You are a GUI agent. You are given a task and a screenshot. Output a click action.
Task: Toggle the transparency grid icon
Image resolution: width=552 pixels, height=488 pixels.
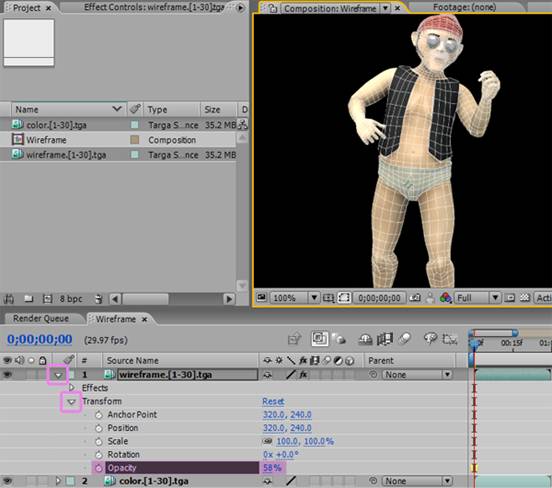pos(525,298)
